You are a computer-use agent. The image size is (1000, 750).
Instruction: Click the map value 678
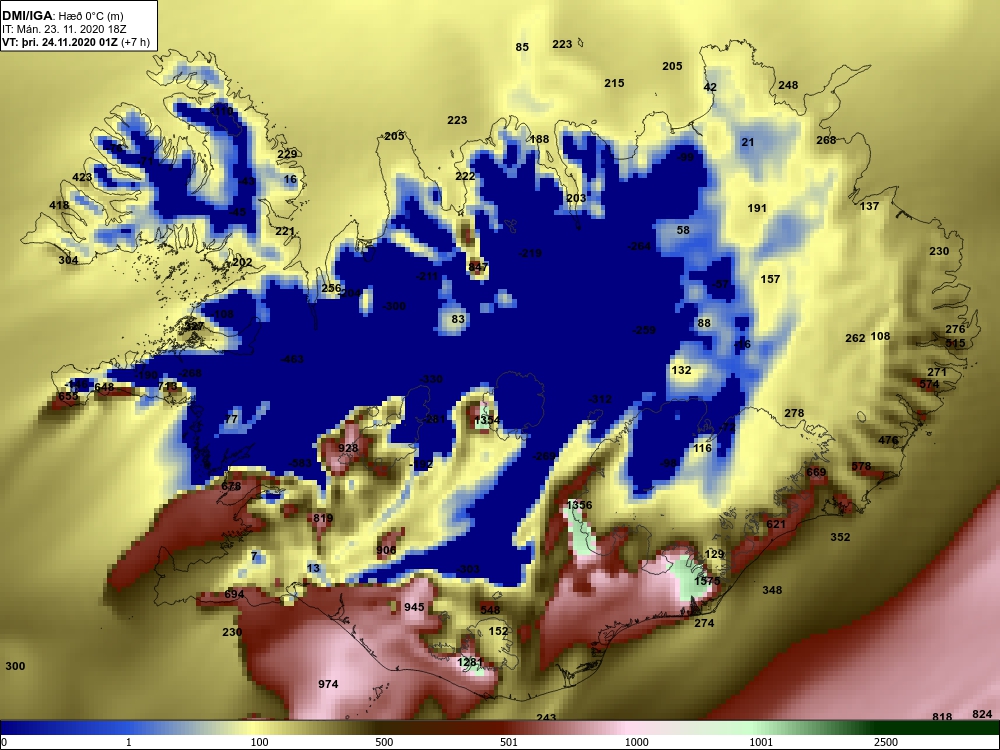[231, 486]
